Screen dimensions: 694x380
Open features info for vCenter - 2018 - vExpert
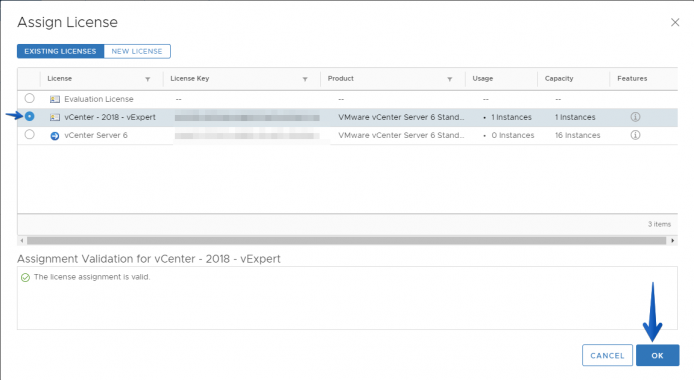[x=635, y=117]
